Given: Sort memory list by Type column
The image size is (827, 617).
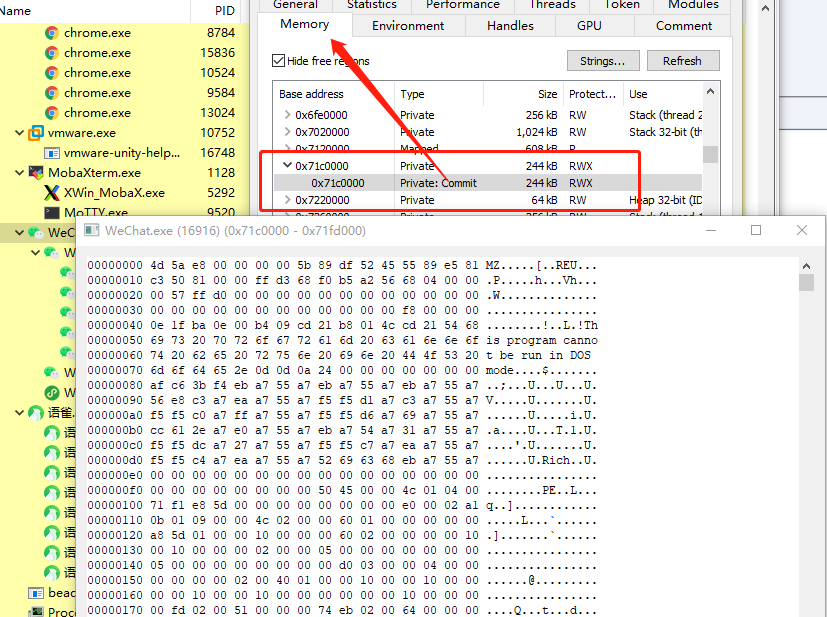Looking at the screenshot, I should pyautogui.click(x=439, y=94).
